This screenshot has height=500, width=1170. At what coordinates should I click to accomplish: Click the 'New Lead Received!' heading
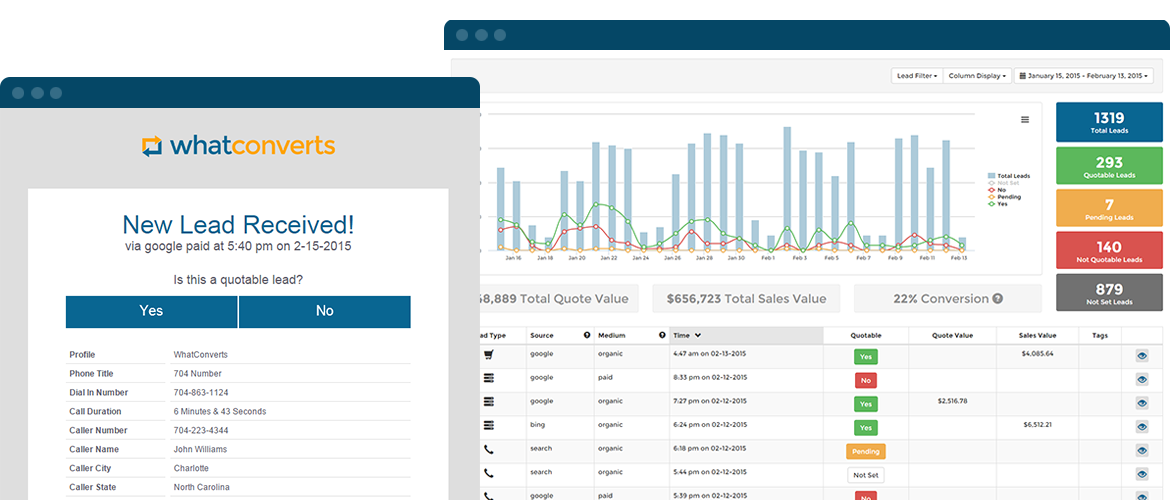point(238,224)
